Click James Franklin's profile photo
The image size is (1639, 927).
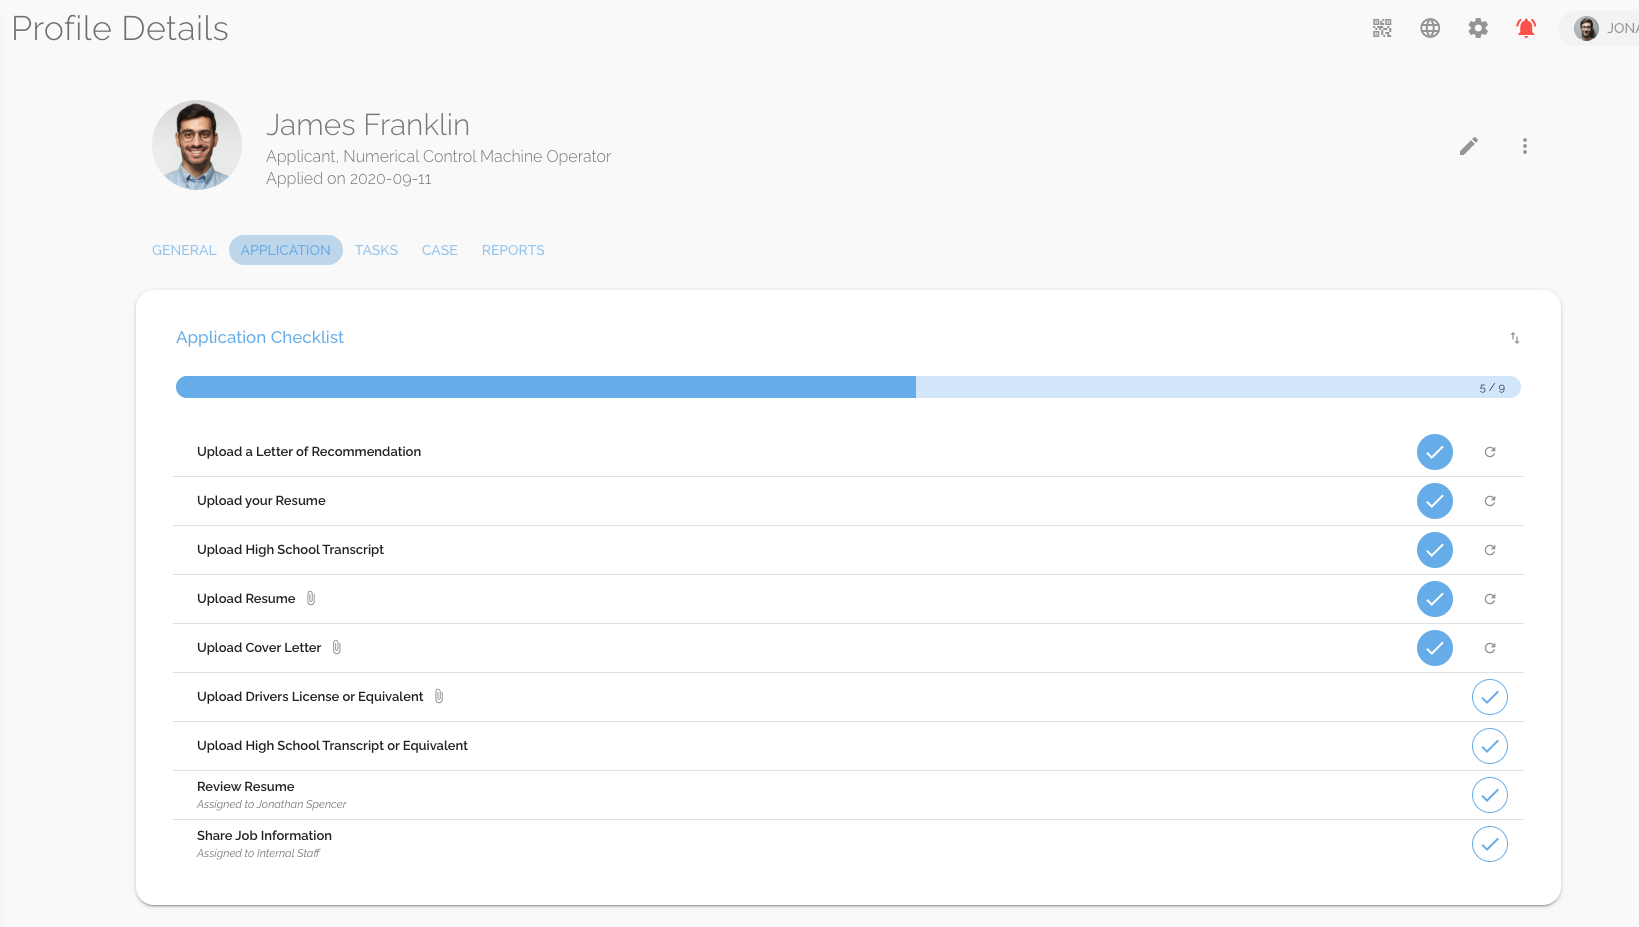click(196, 145)
